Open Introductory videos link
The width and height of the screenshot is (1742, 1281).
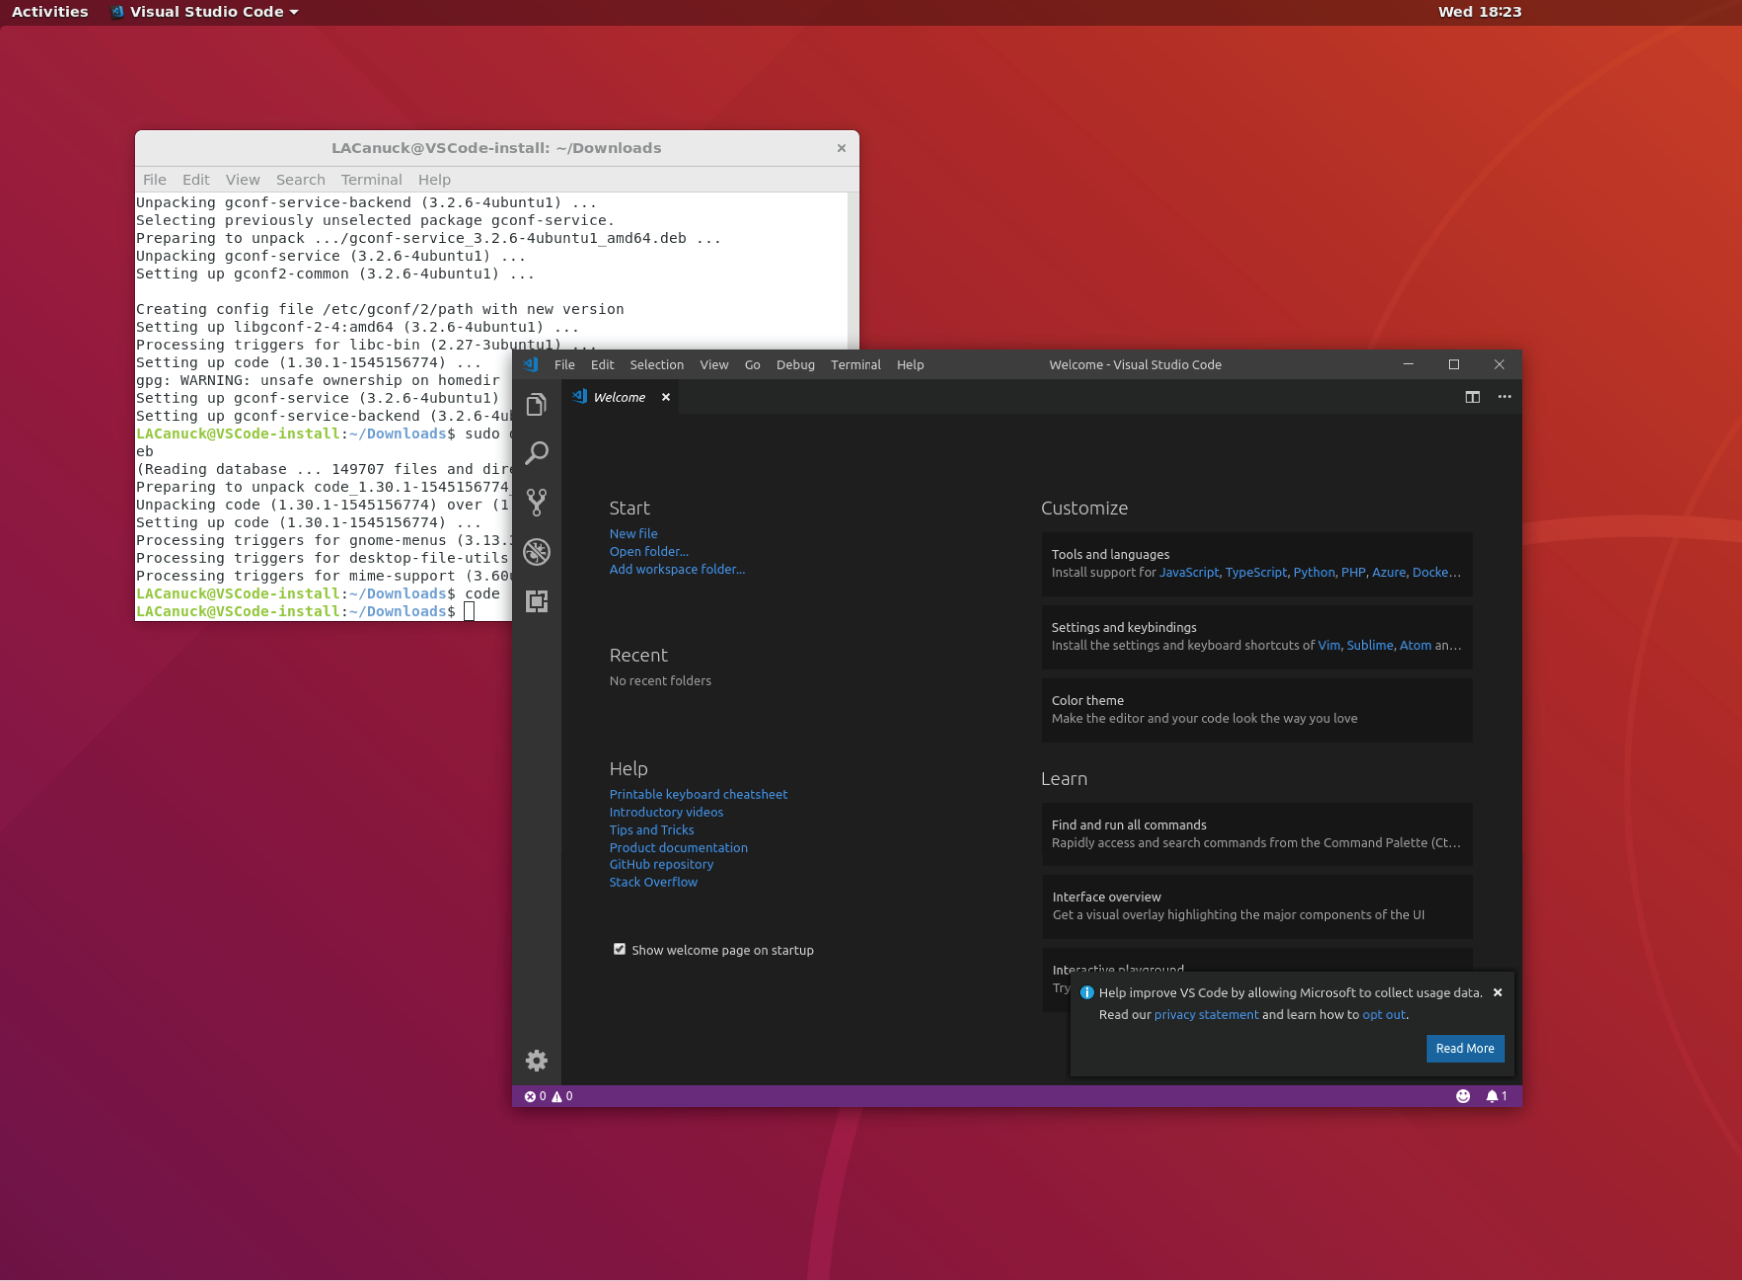pos(666,812)
